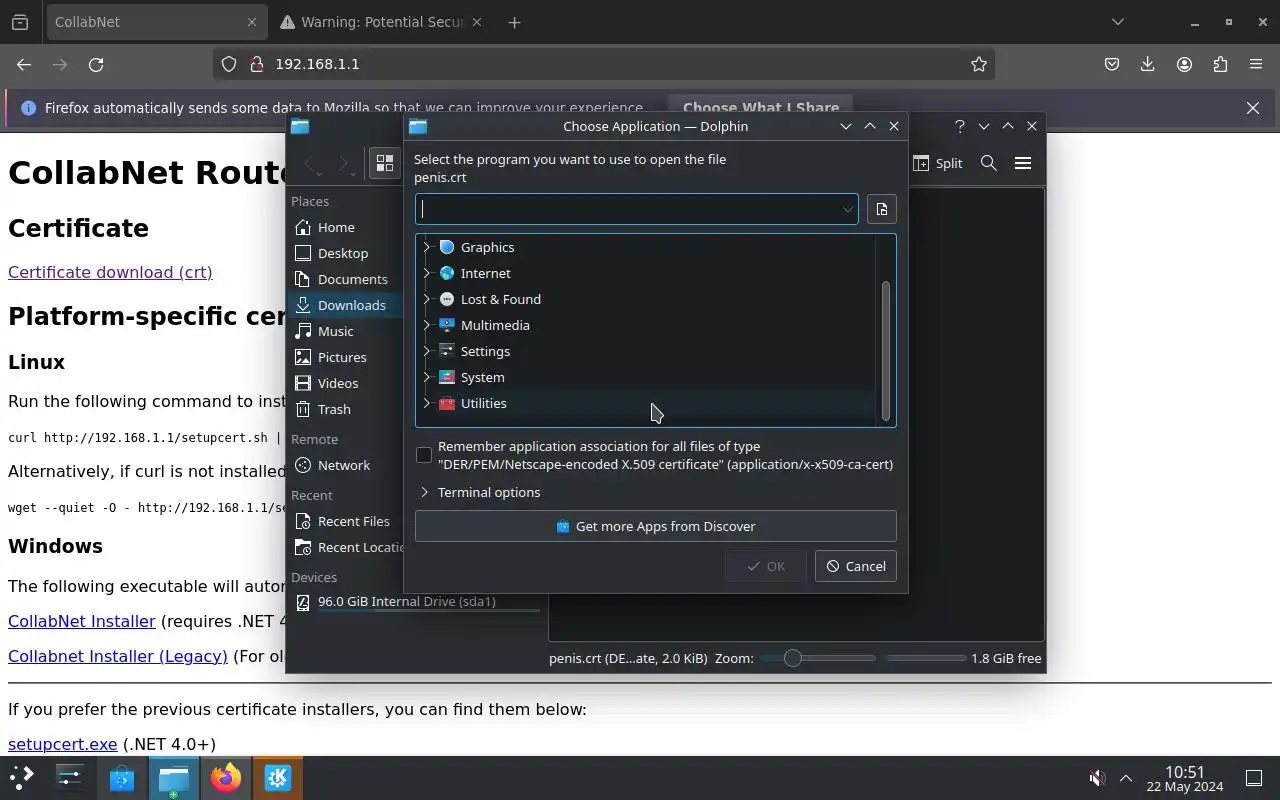Expand the System category
Image resolution: width=1280 pixels, height=800 pixels.
pos(426,377)
